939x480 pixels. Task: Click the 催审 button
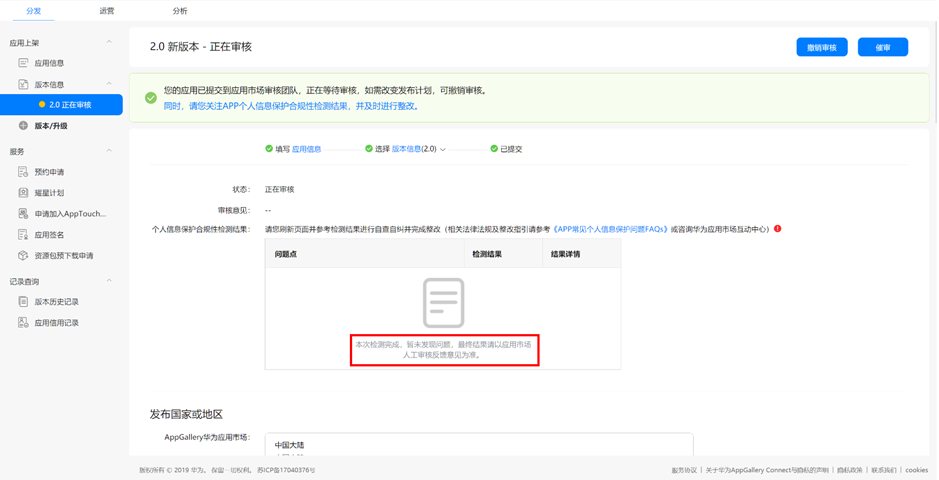882,47
